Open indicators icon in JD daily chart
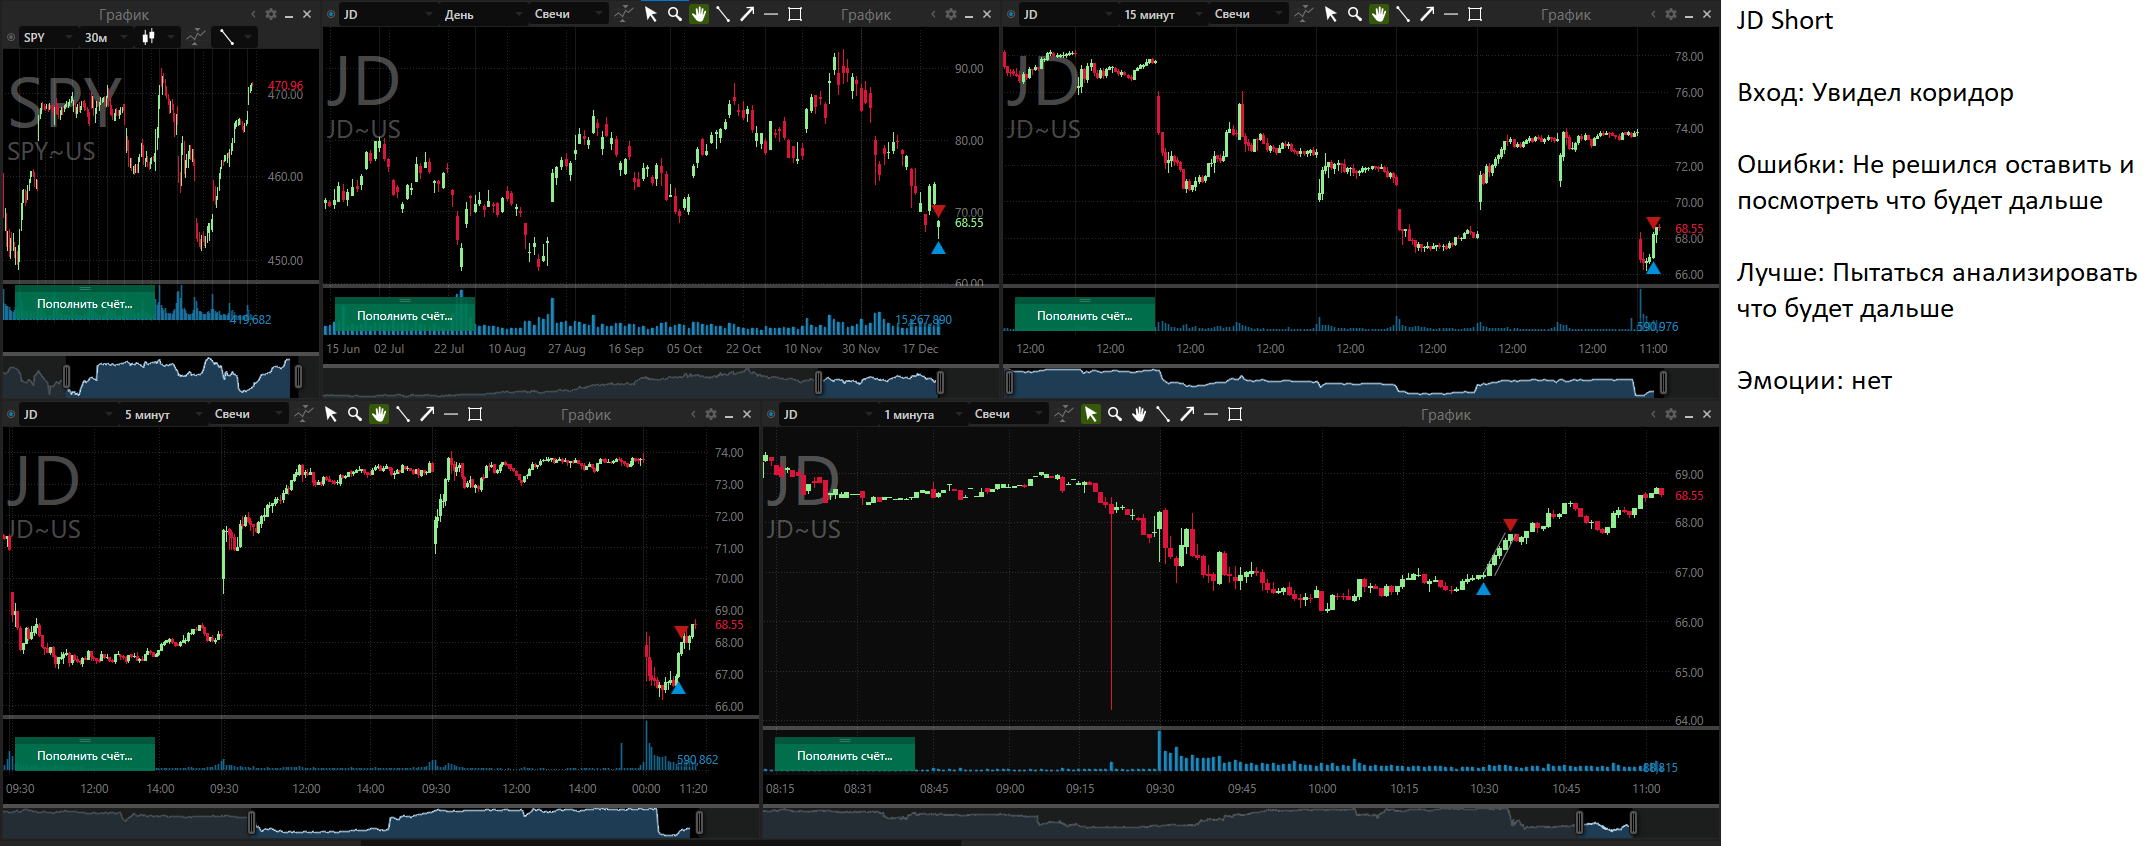 (624, 14)
